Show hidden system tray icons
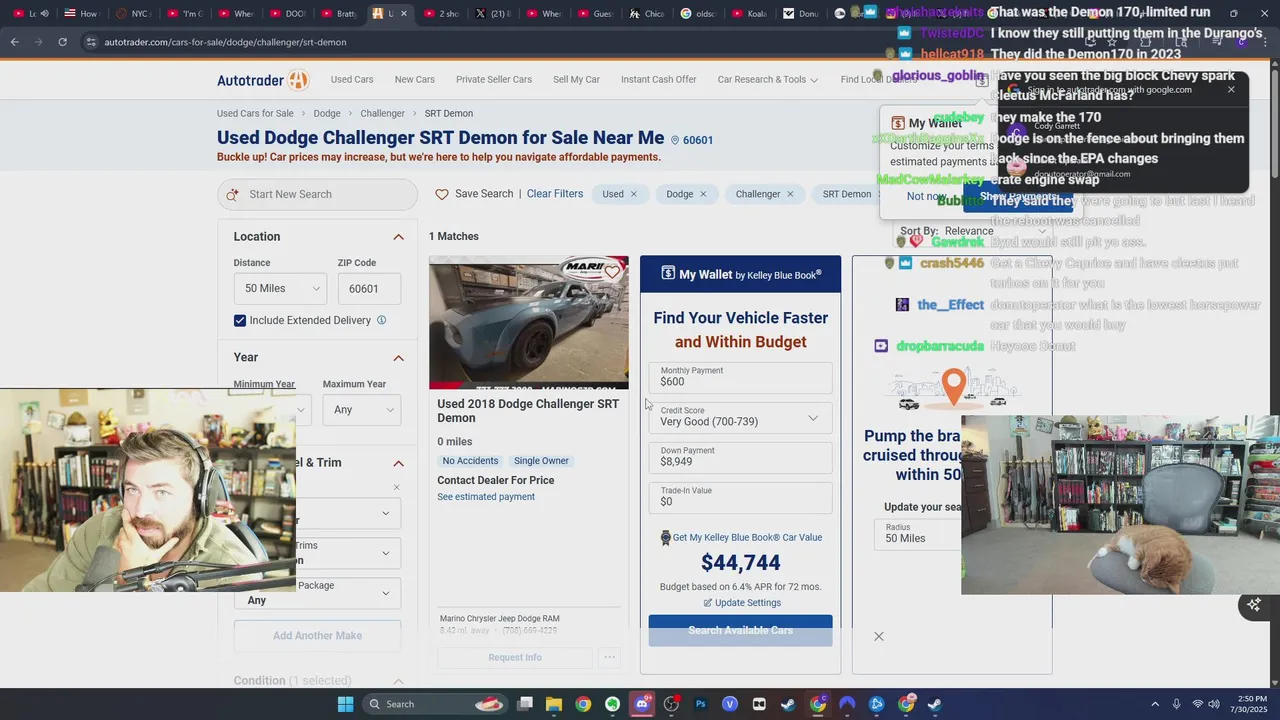Image resolution: width=1280 pixels, height=720 pixels. click(x=1155, y=704)
